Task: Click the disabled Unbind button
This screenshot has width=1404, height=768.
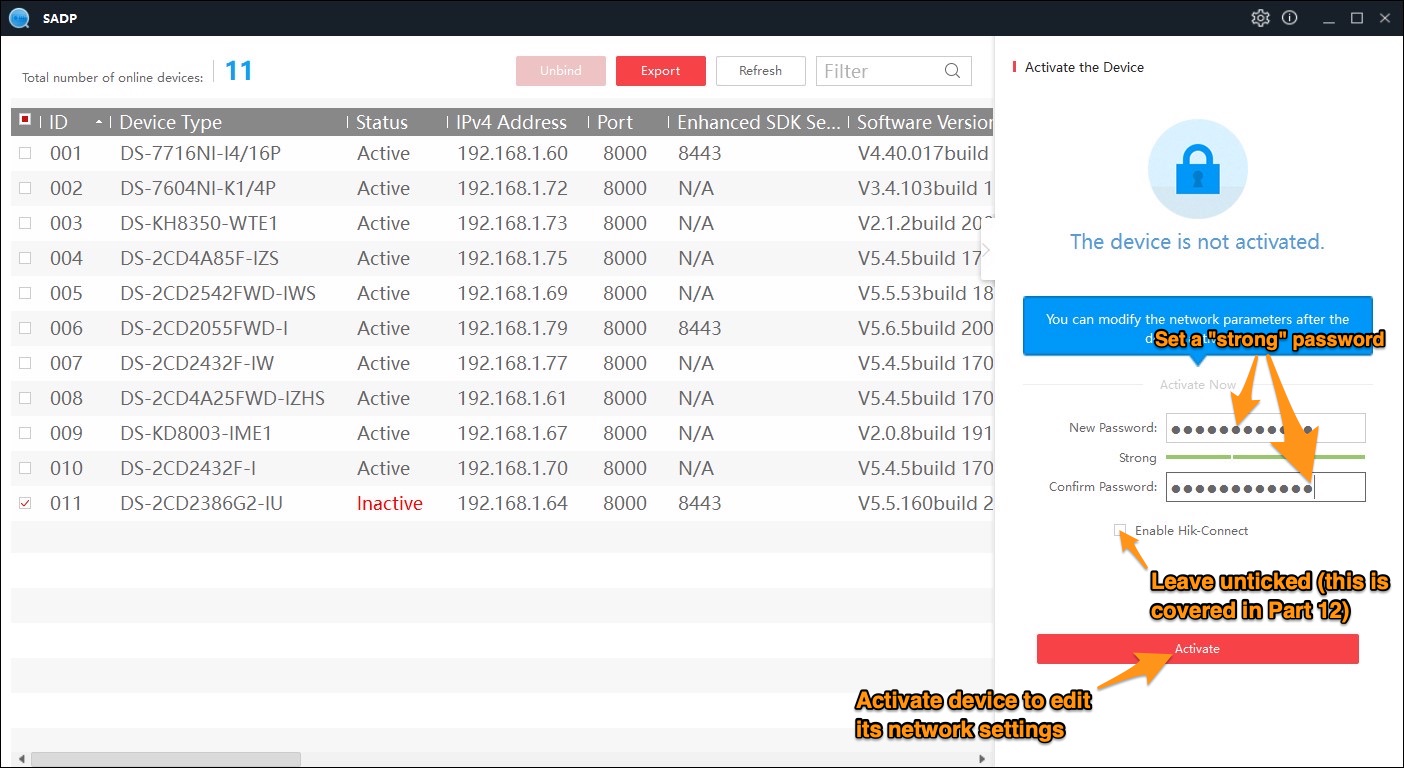Action: (560, 70)
